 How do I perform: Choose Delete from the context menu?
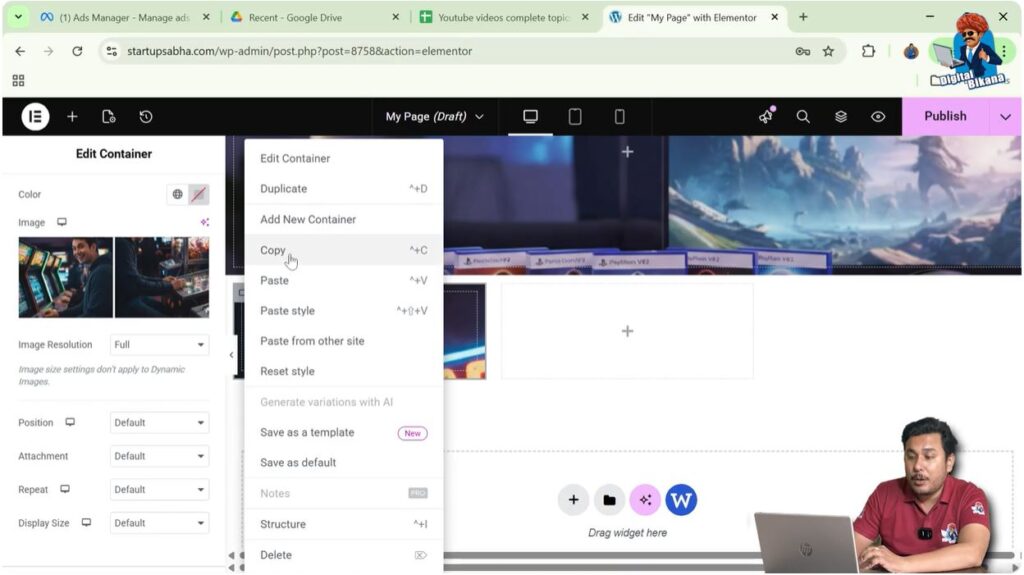click(344, 555)
